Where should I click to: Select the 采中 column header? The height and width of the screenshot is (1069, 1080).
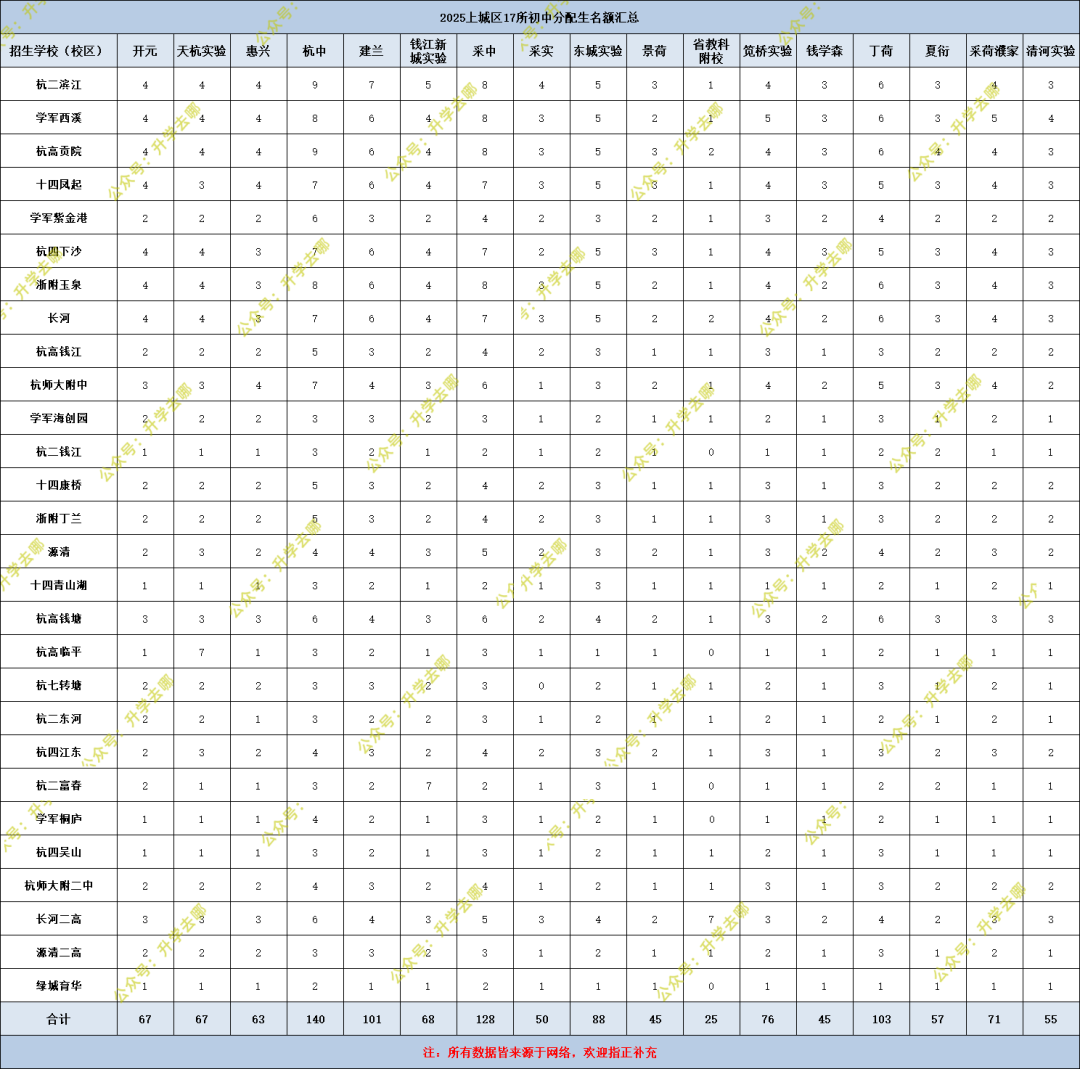point(485,51)
